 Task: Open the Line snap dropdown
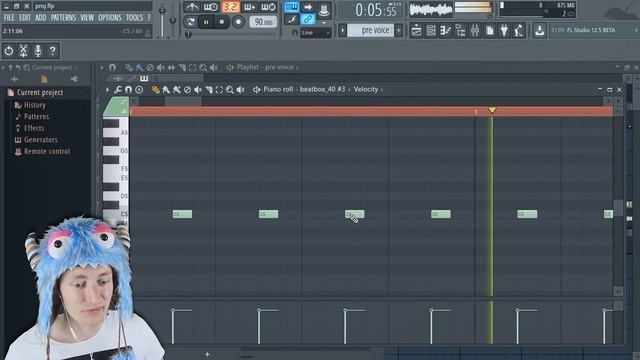click(x=316, y=33)
